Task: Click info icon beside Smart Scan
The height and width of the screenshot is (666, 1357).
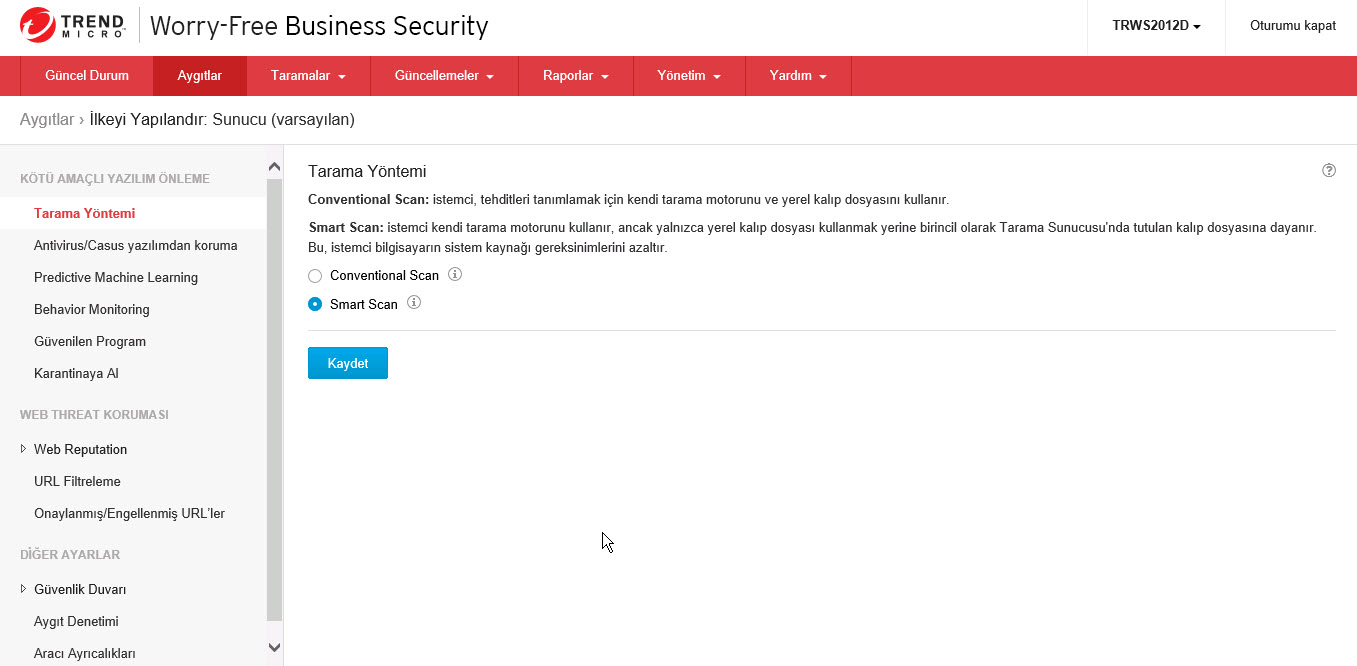Action: coord(414,303)
